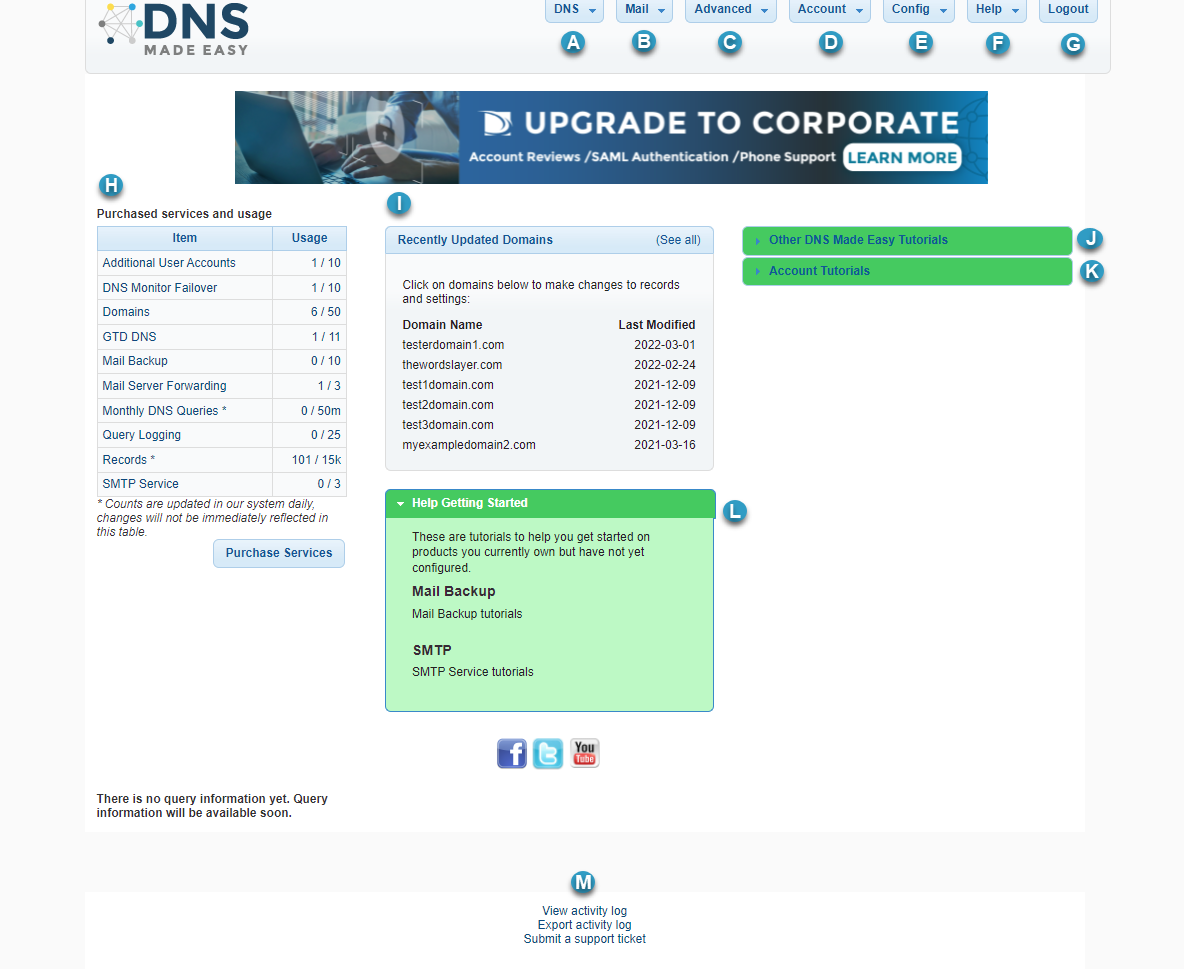Click the SMTP Service item in usage table
The height and width of the screenshot is (969, 1184).
[x=140, y=484]
